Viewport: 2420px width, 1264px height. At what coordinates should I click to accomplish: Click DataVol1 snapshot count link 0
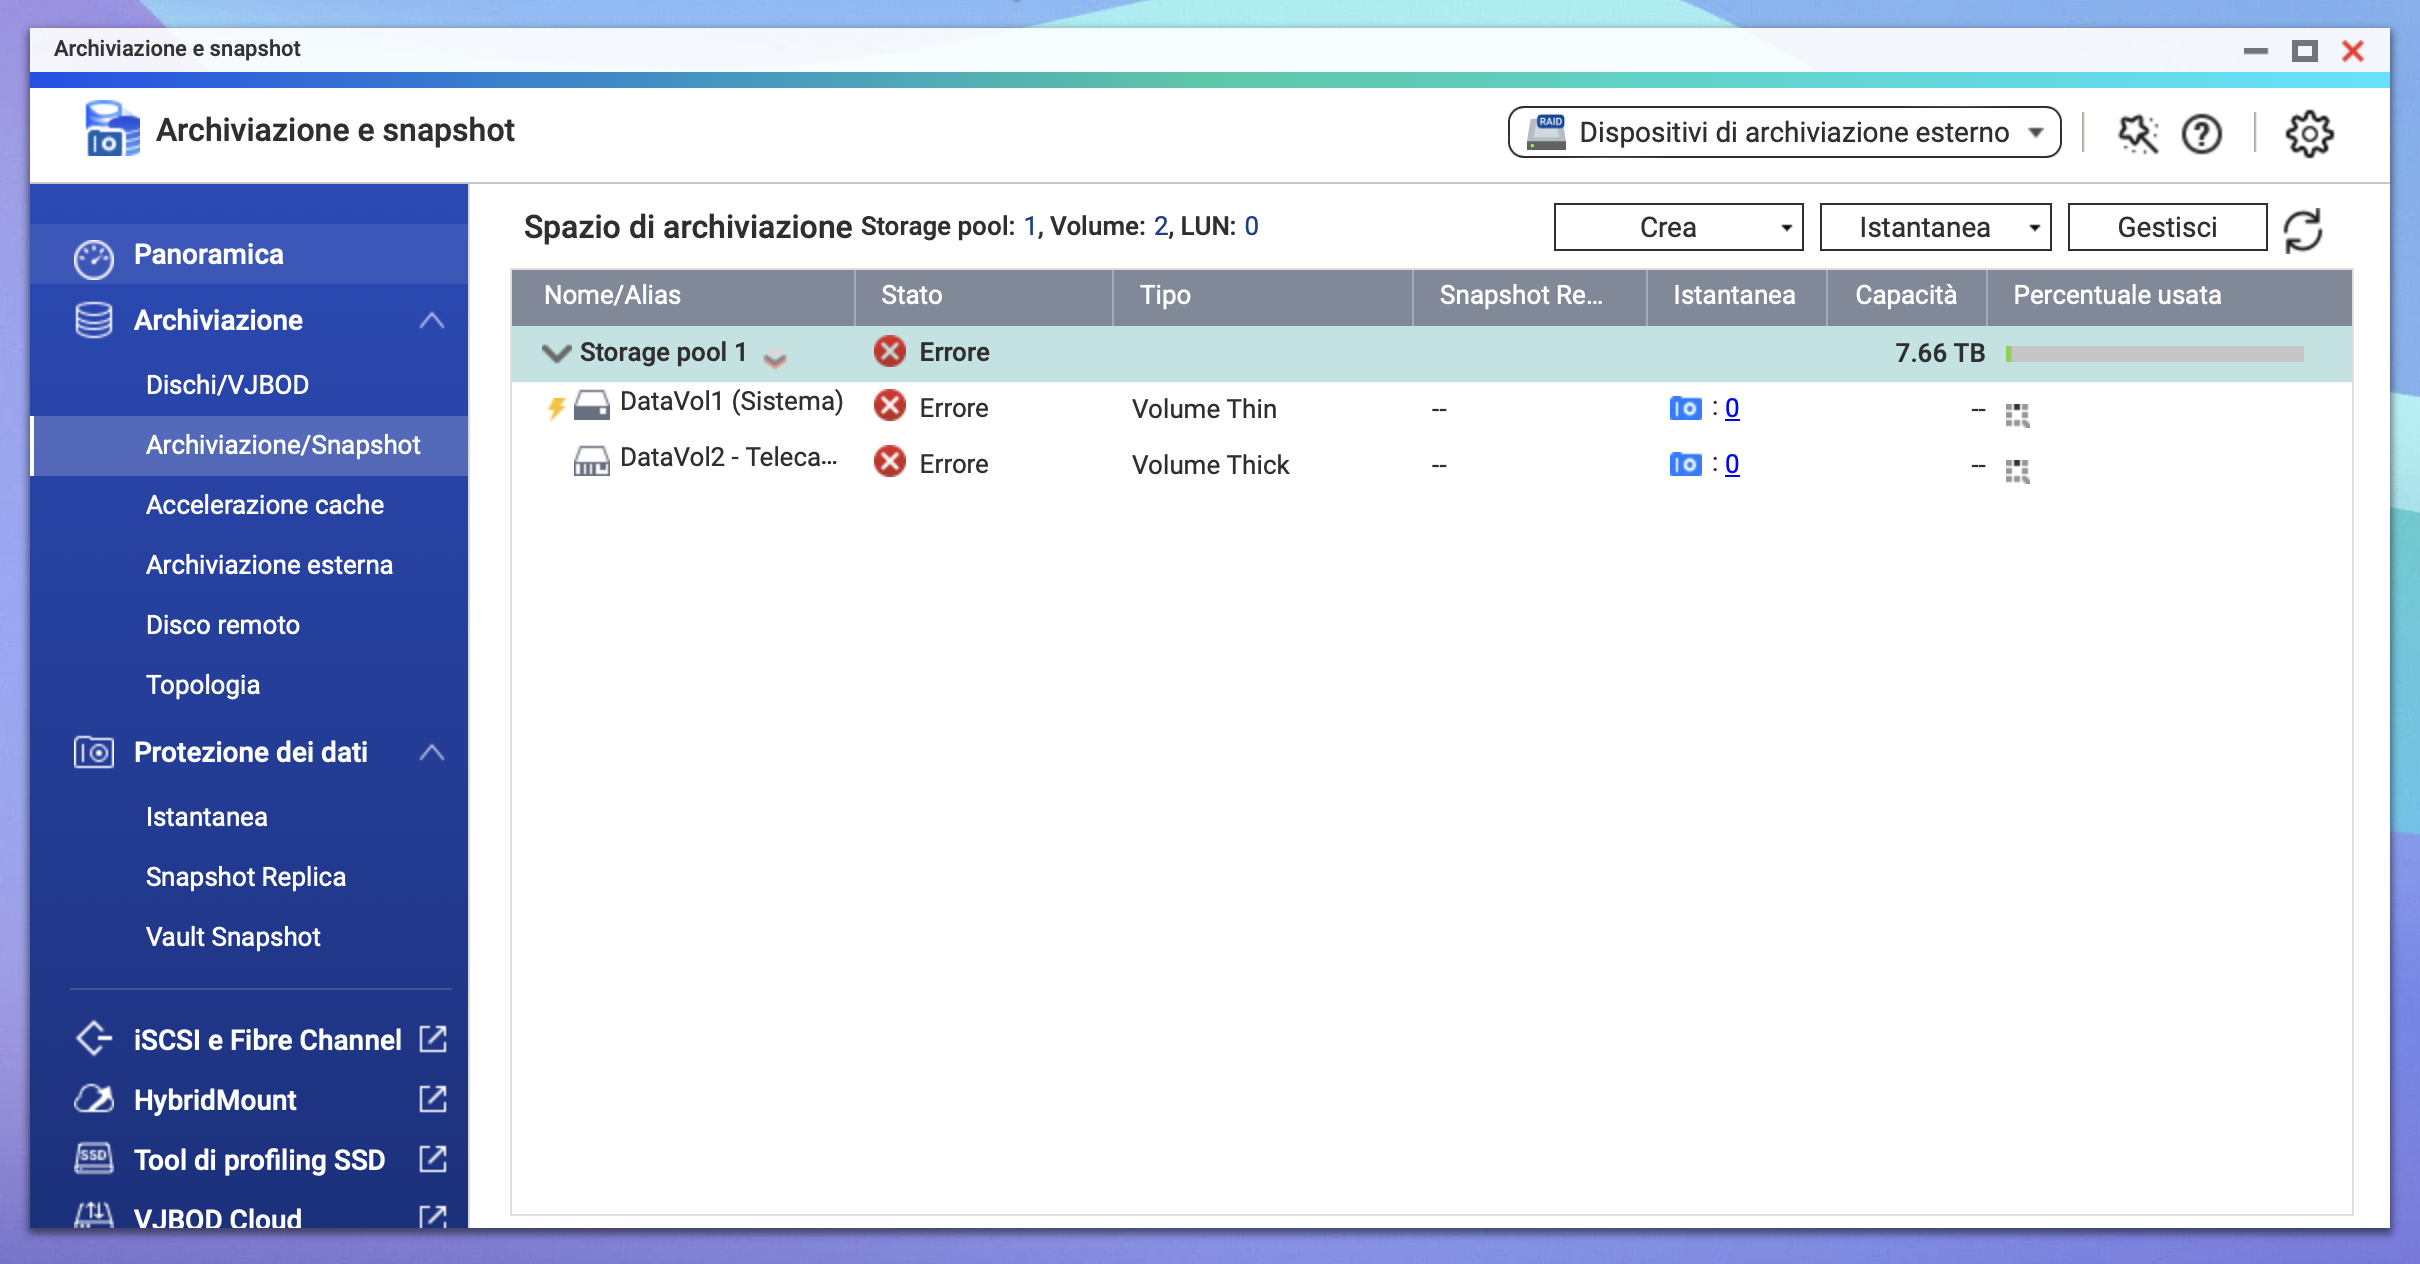[x=1732, y=408]
